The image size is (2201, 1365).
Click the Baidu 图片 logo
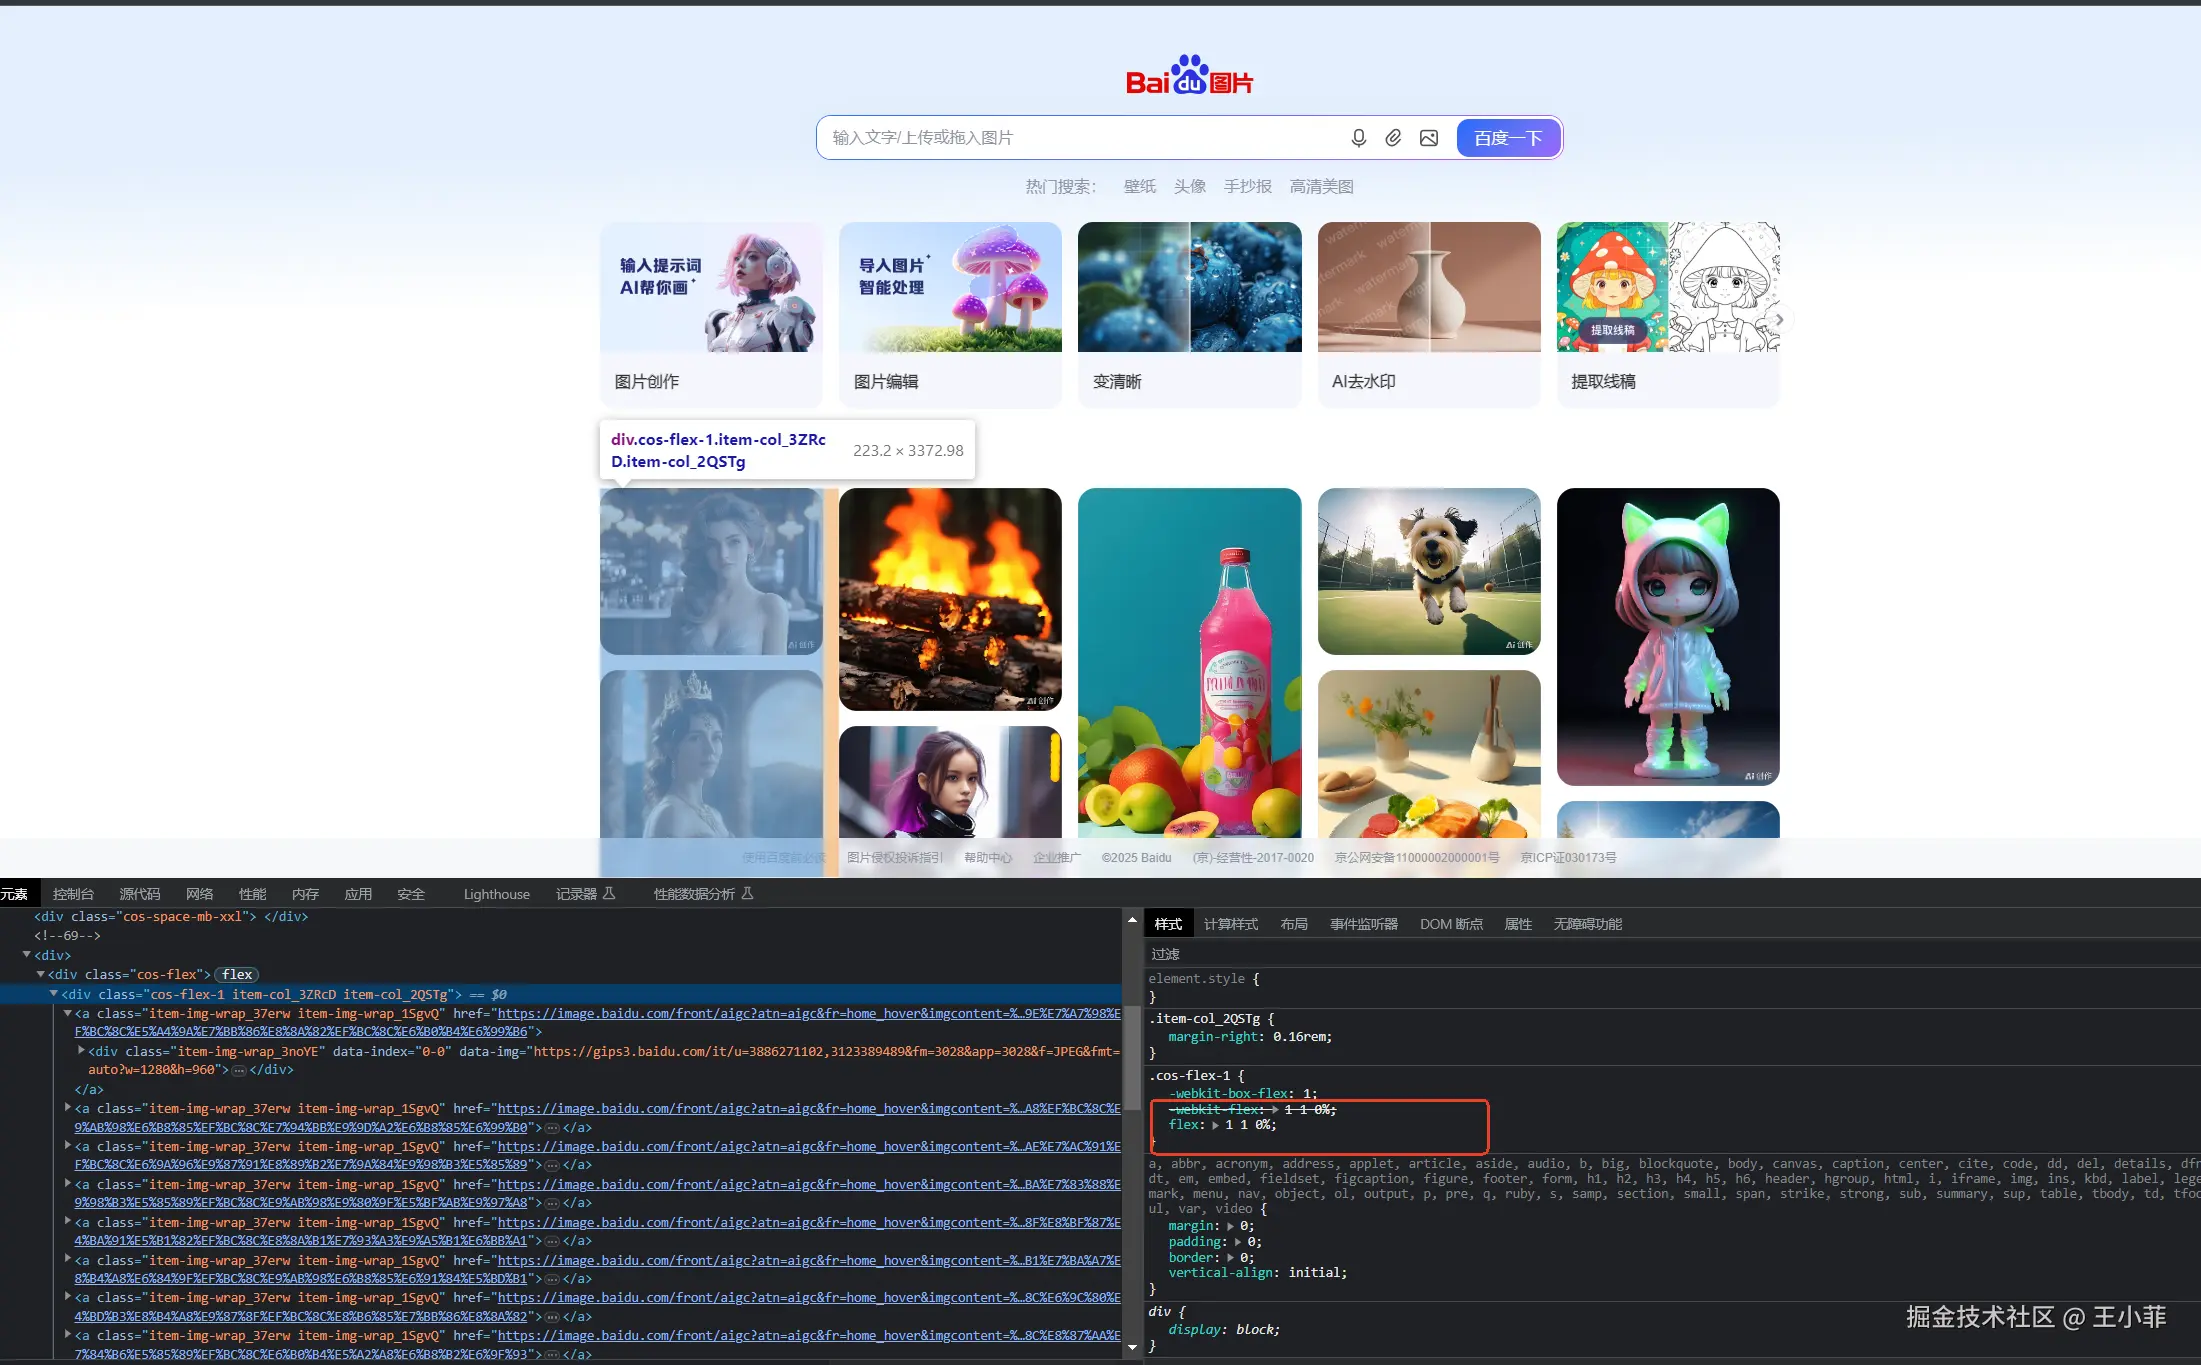pyautogui.click(x=1189, y=76)
